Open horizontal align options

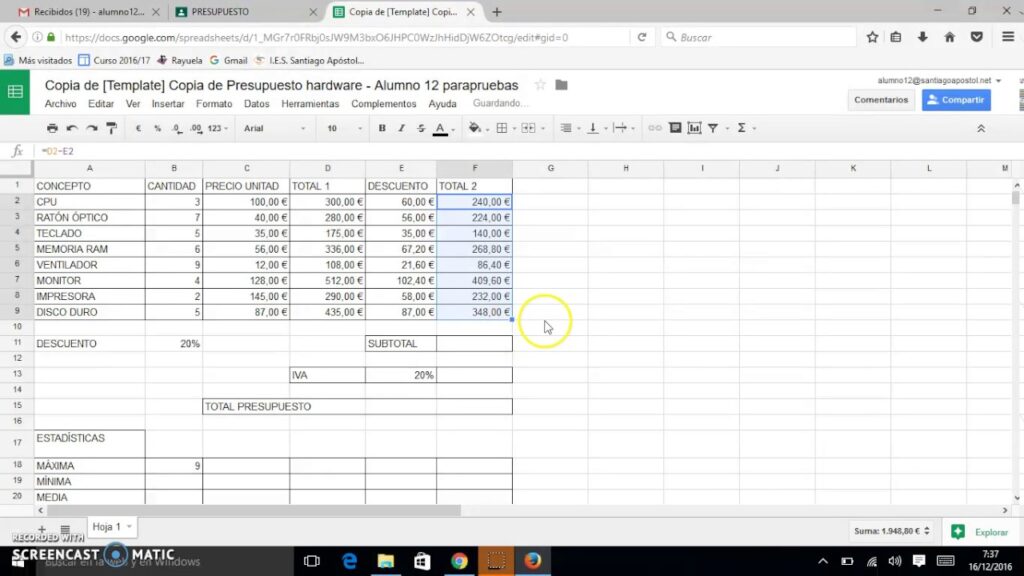pos(566,128)
